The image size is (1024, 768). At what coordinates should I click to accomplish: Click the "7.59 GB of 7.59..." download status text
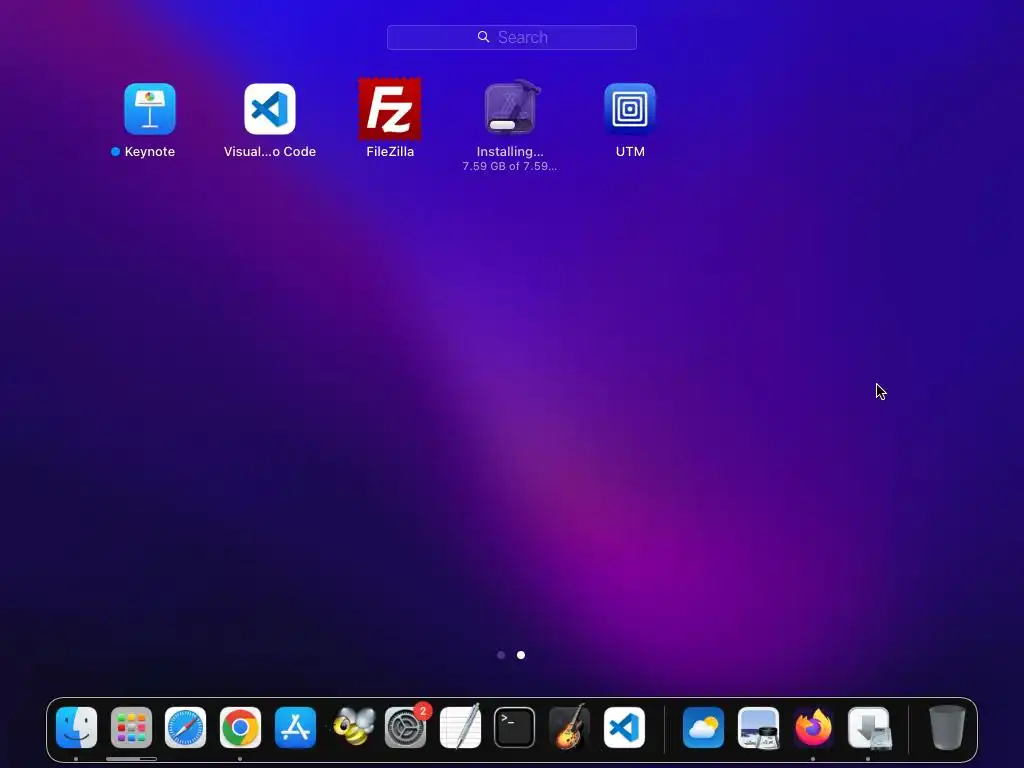pos(510,167)
